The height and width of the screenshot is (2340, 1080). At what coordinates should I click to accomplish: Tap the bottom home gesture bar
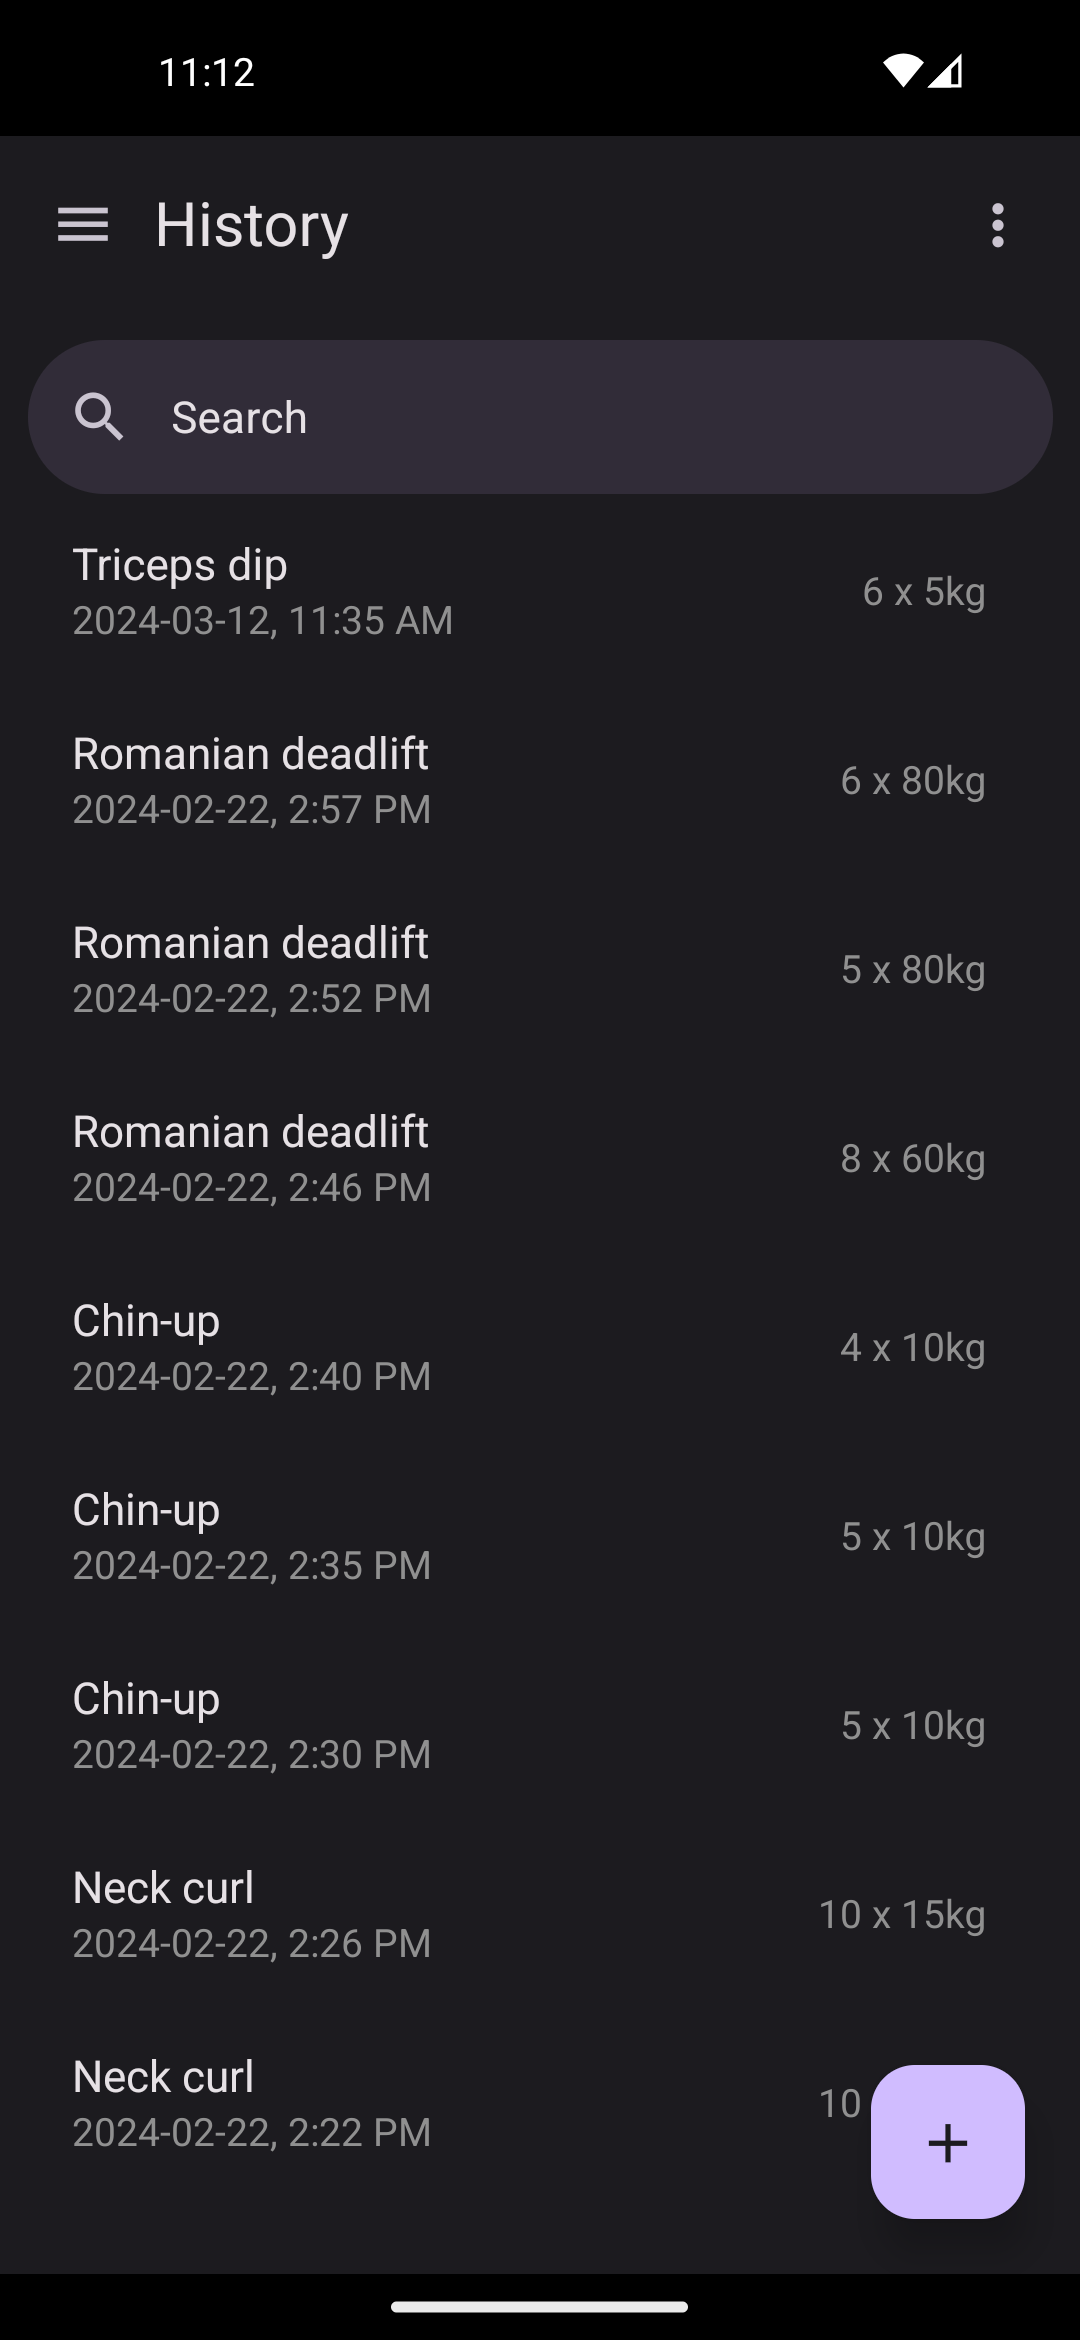point(540,2307)
